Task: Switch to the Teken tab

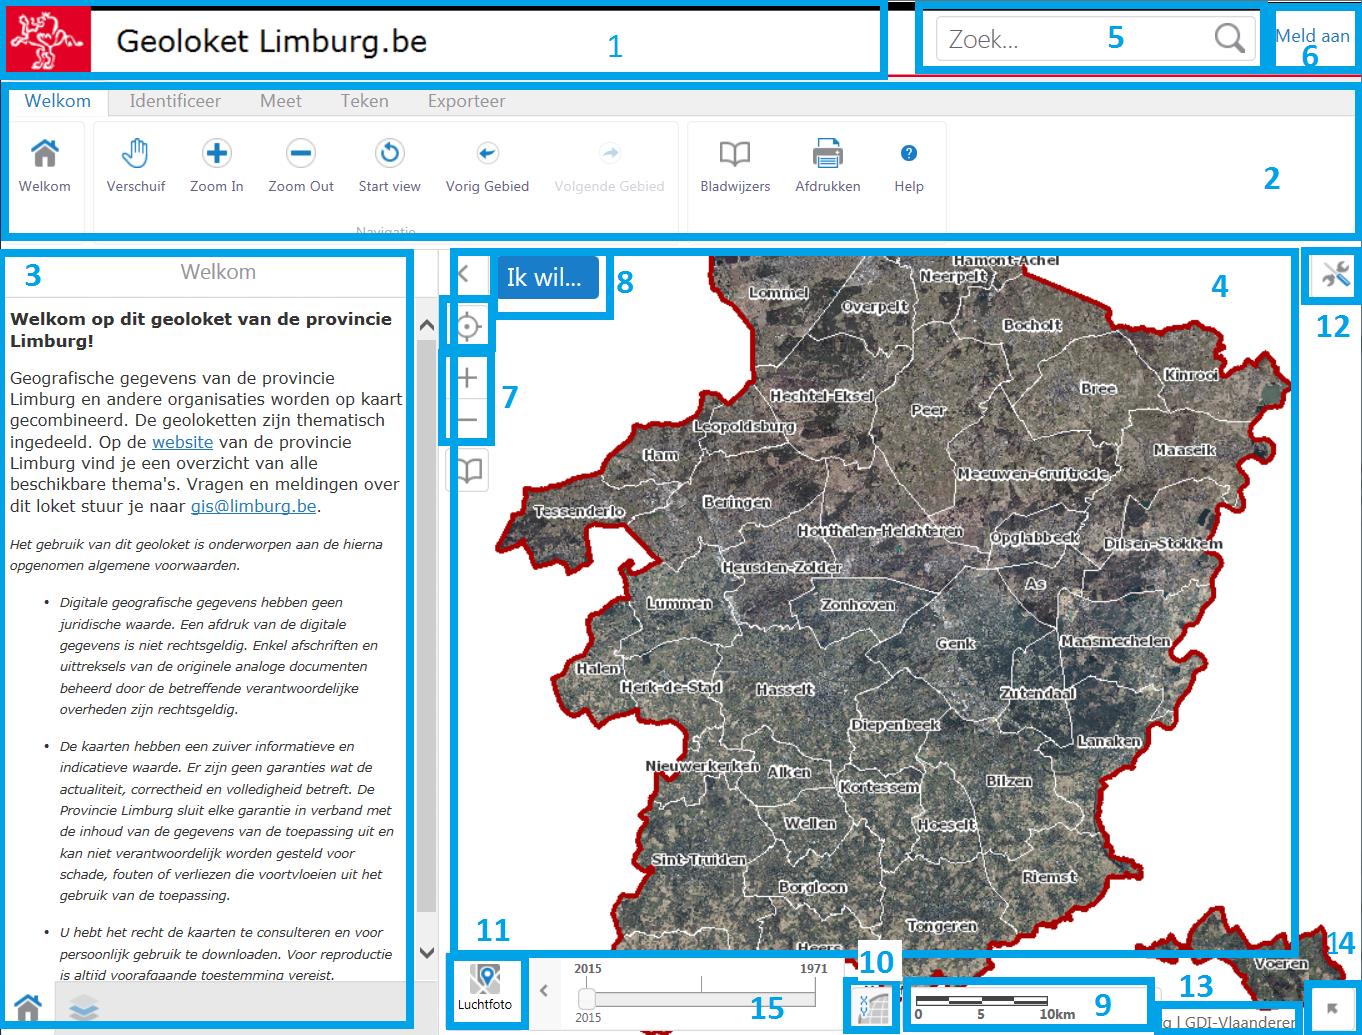Action: tap(364, 101)
